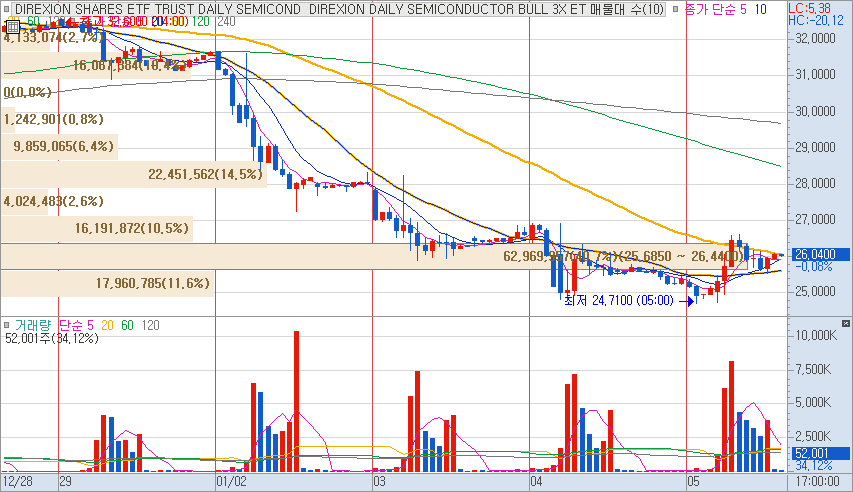Click the 05 date on time axis
Viewport: 853px width, 492px height.
coord(693,482)
